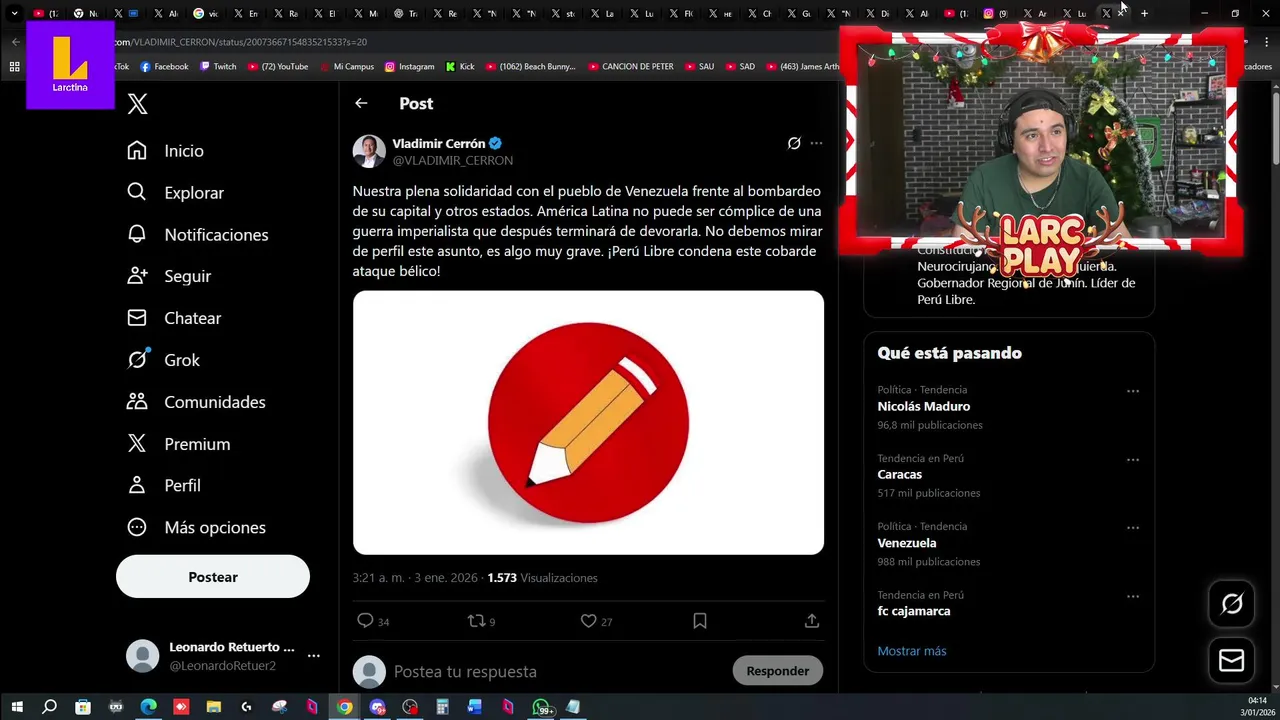Open the Chrome apps grid icon
This screenshot has width=1280, height=720.
pos(14,67)
